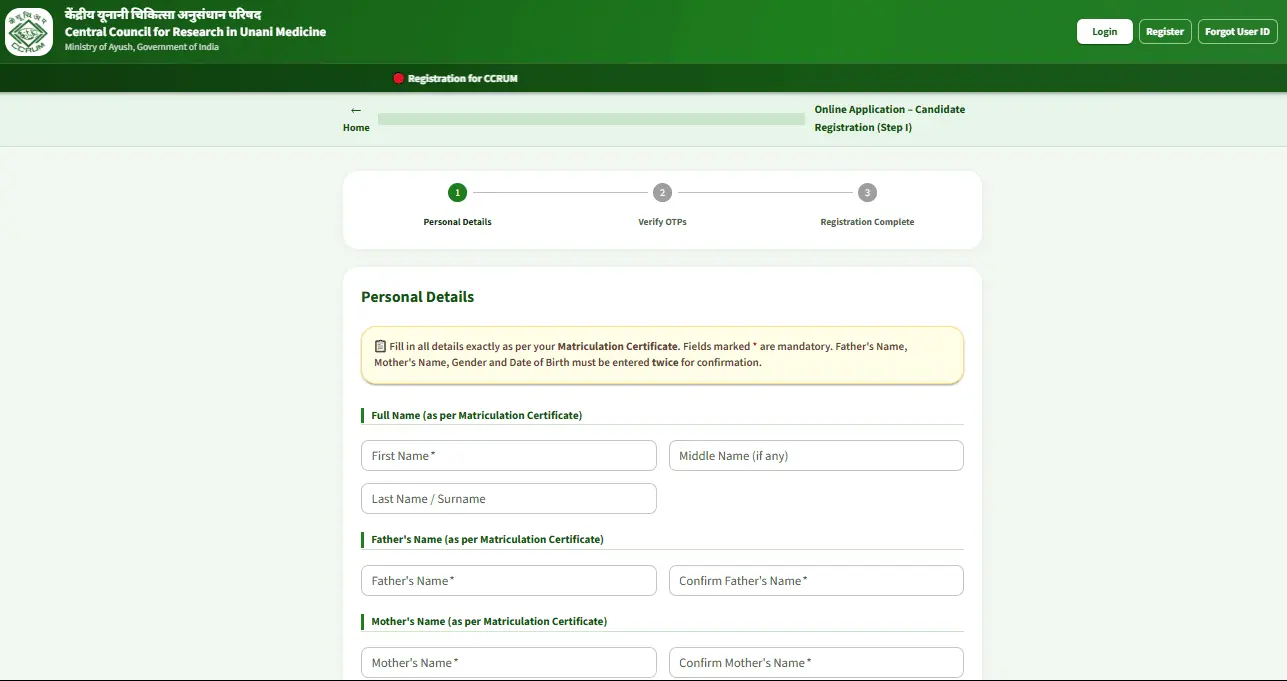1287x681 pixels.
Task: Focus the Mother's Name field
Action: click(x=509, y=663)
